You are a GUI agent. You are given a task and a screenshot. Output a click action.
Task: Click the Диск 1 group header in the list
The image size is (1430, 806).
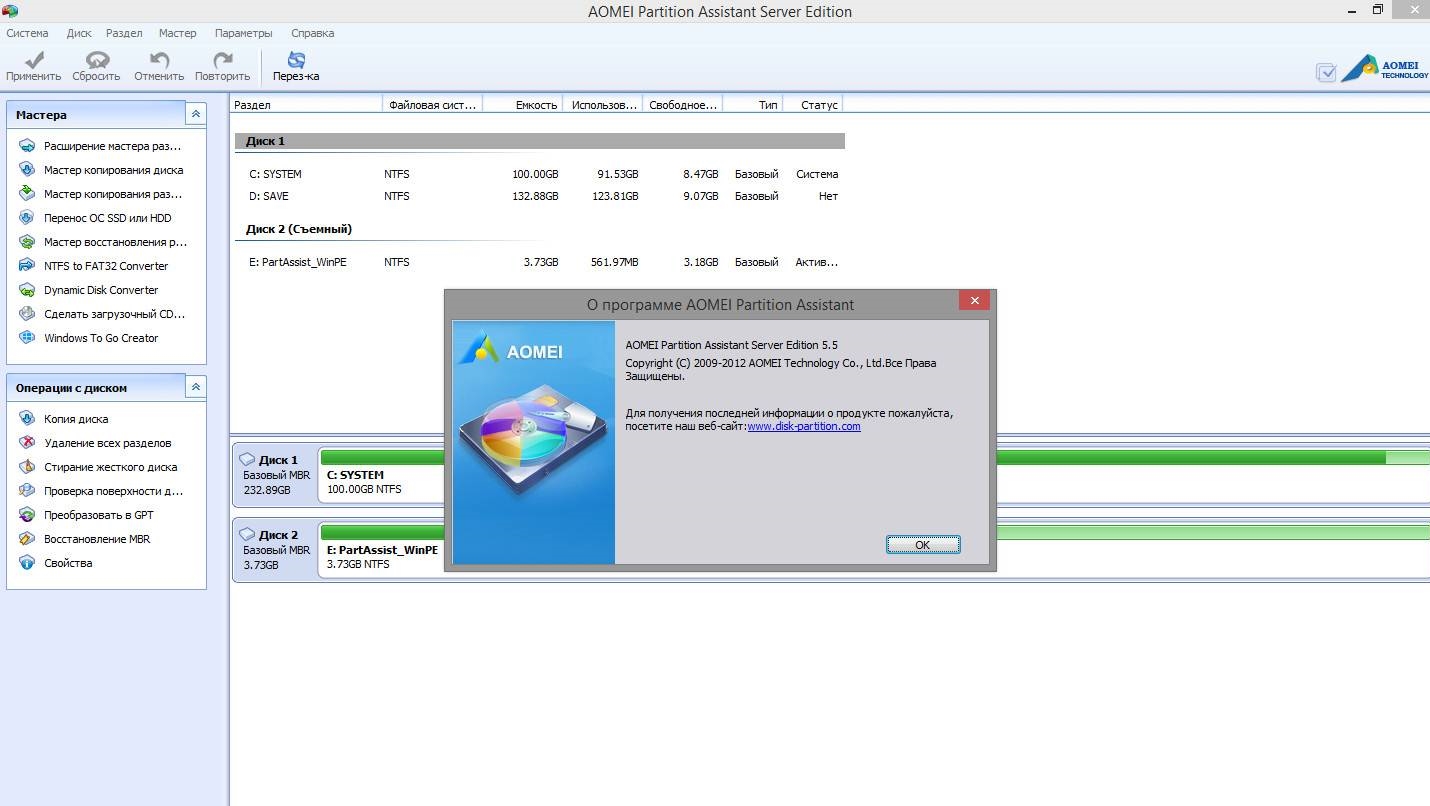click(x=540, y=141)
